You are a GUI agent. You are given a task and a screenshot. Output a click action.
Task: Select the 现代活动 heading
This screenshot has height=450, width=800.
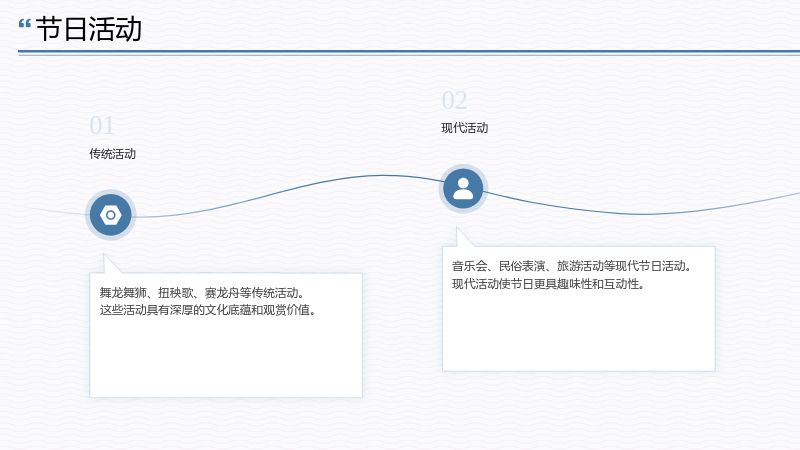464,128
